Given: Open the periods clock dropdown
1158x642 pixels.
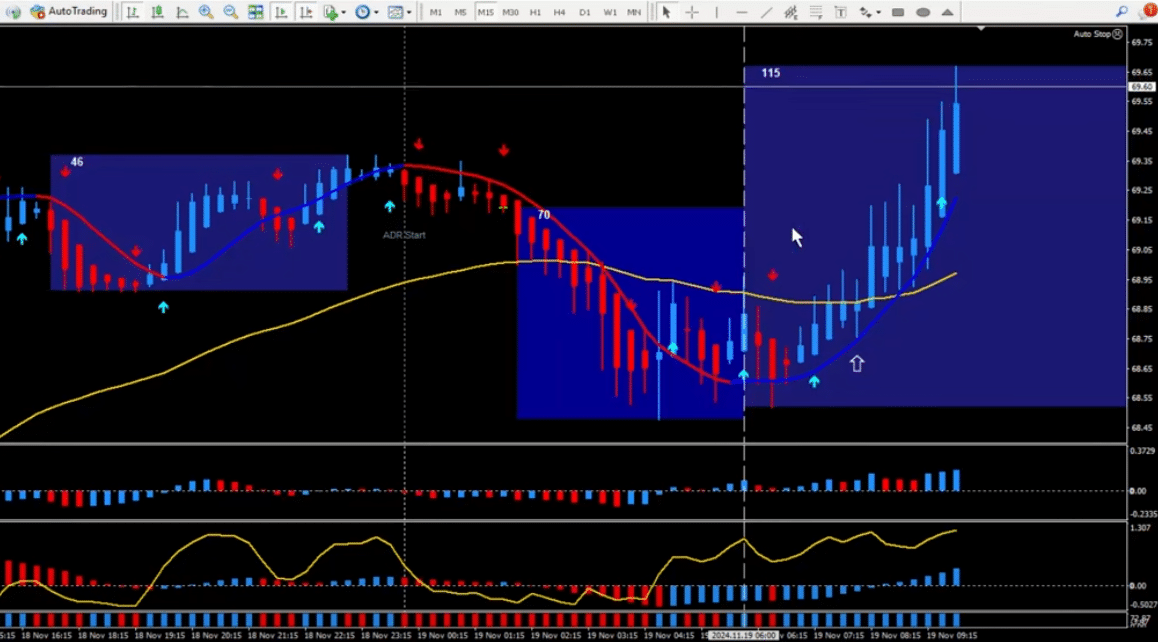Looking at the screenshot, I should pos(365,12).
